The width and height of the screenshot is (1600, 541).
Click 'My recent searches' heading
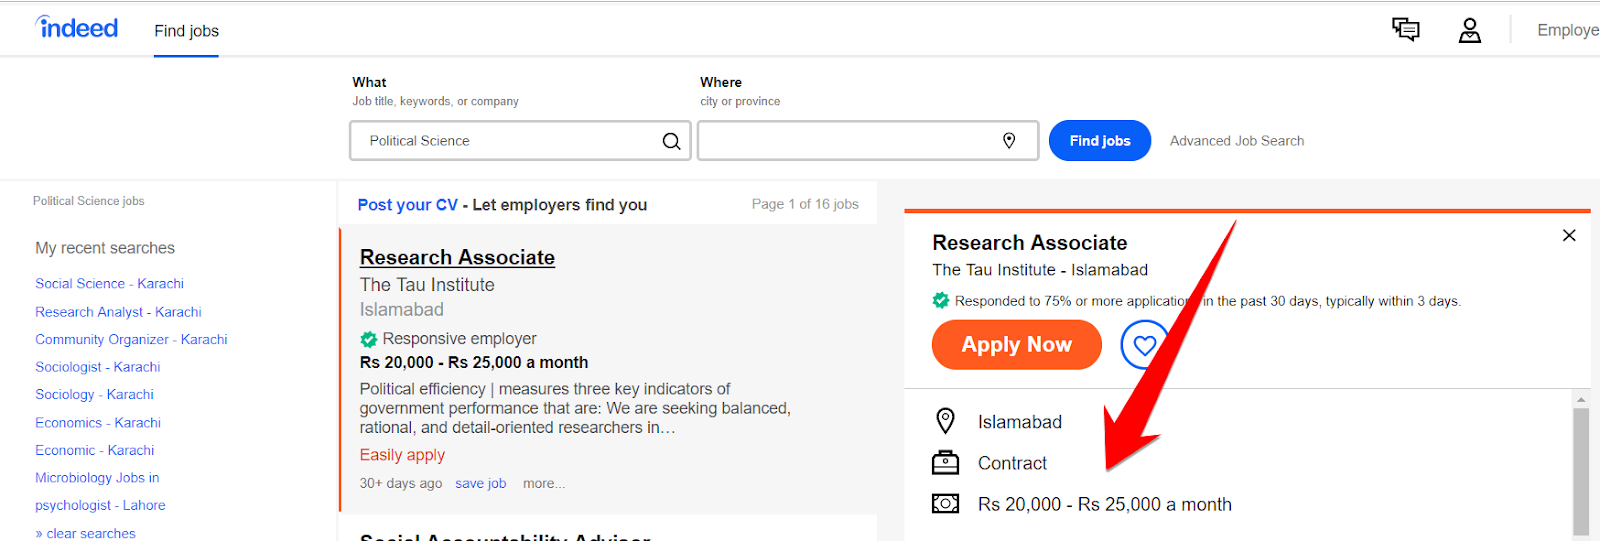pyautogui.click(x=105, y=248)
